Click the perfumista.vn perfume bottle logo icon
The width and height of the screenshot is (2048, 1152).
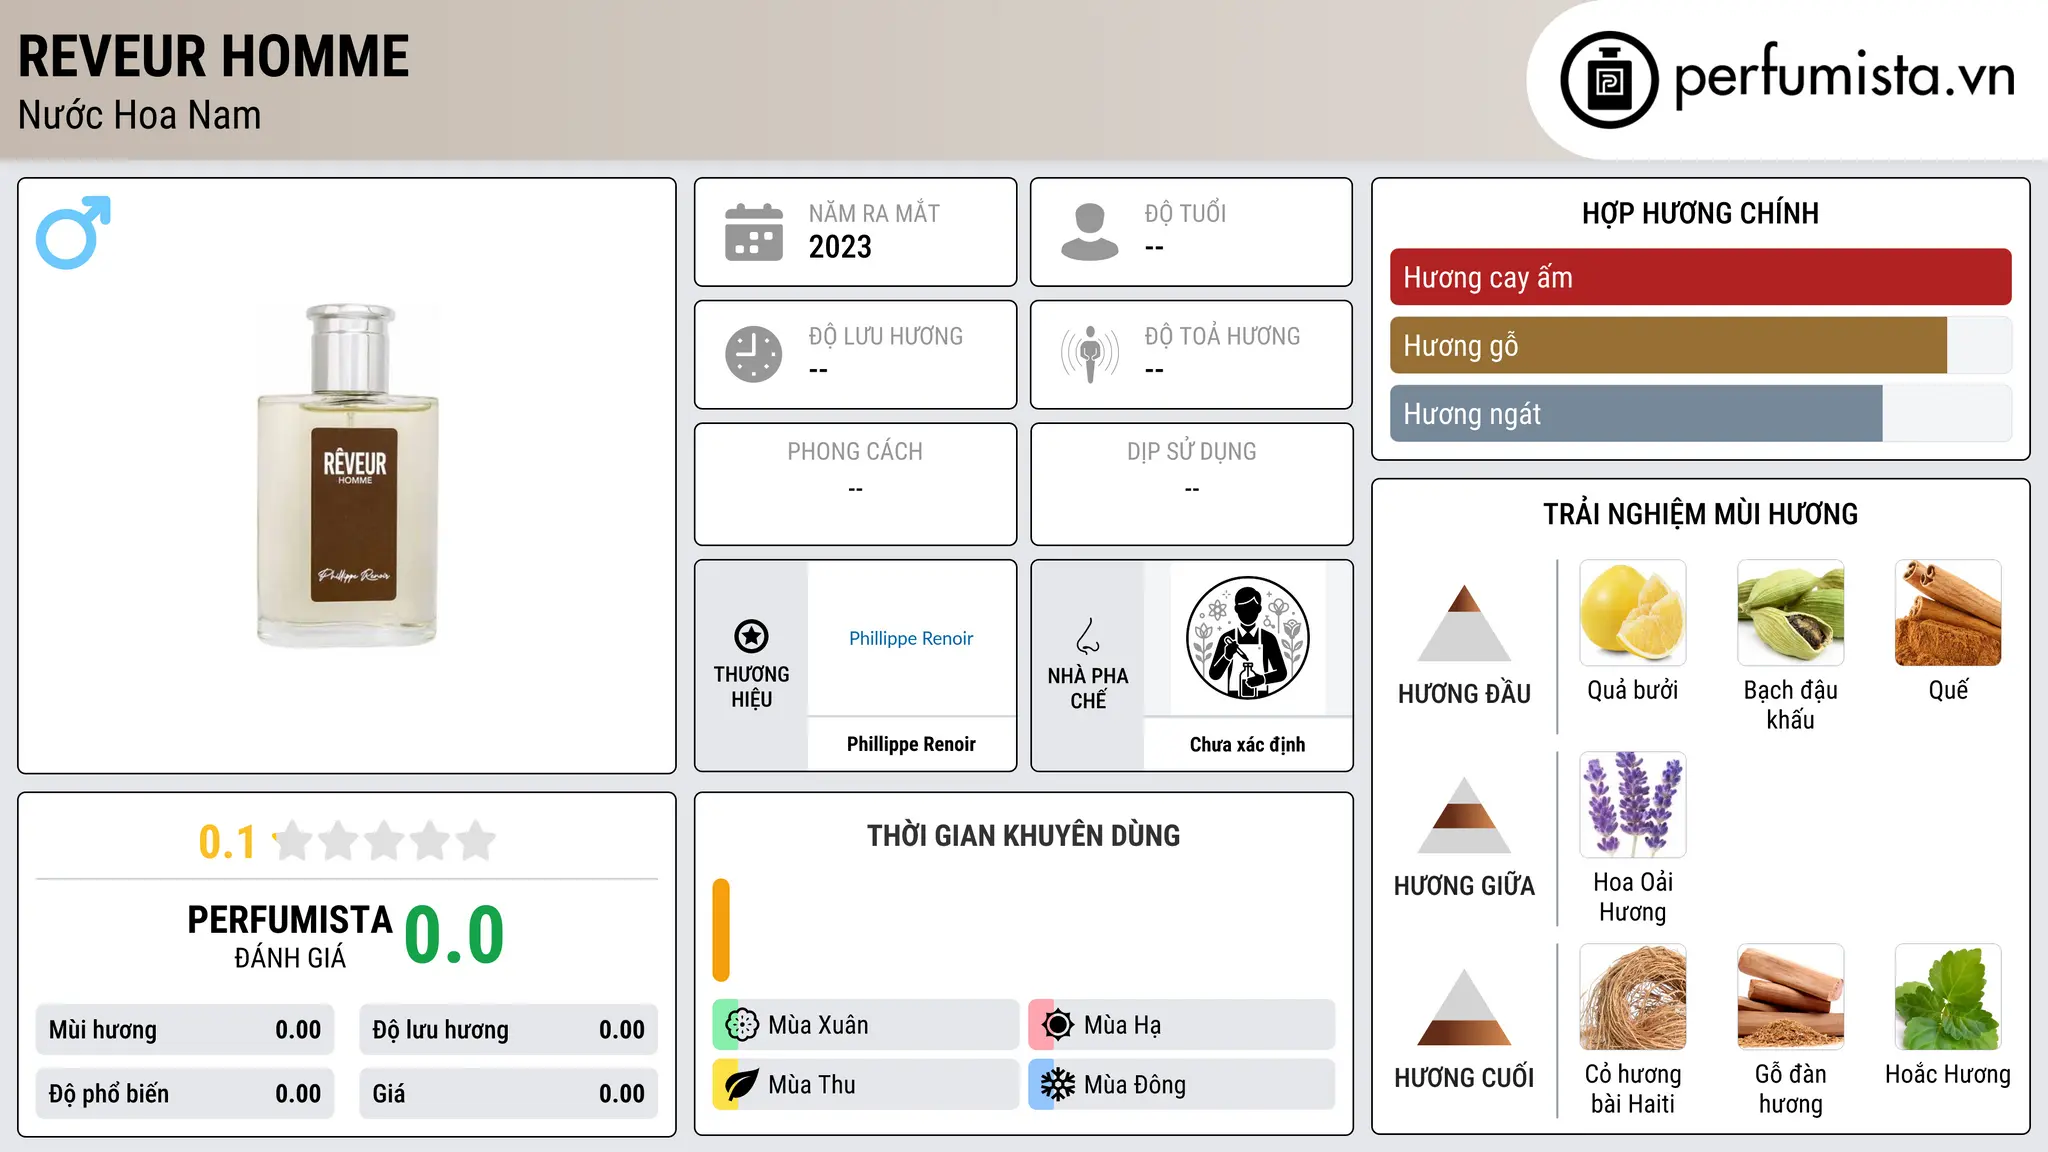(x=1609, y=80)
